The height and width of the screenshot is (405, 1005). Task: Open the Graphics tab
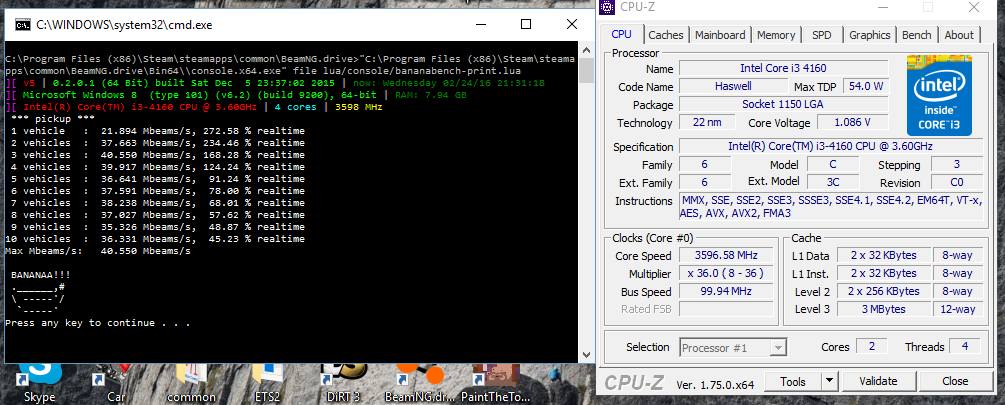pyautogui.click(x=870, y=35)
